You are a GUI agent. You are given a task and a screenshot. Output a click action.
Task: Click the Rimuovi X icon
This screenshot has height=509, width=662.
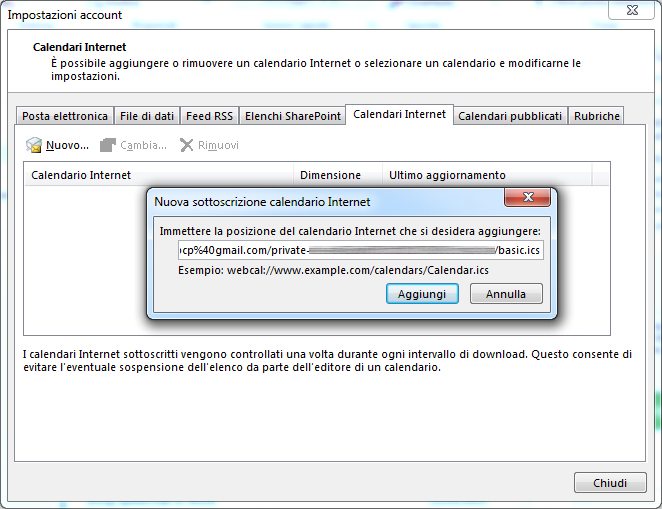point(186,146)
